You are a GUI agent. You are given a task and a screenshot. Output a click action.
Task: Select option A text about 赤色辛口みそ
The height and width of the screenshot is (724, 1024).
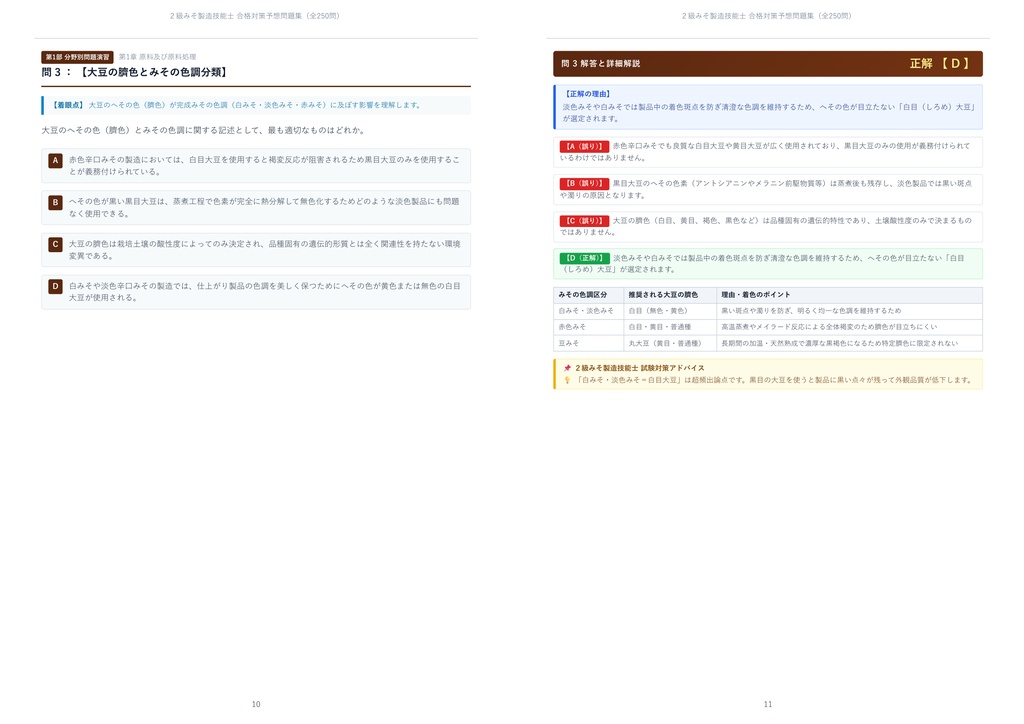[x=264, y=166]
